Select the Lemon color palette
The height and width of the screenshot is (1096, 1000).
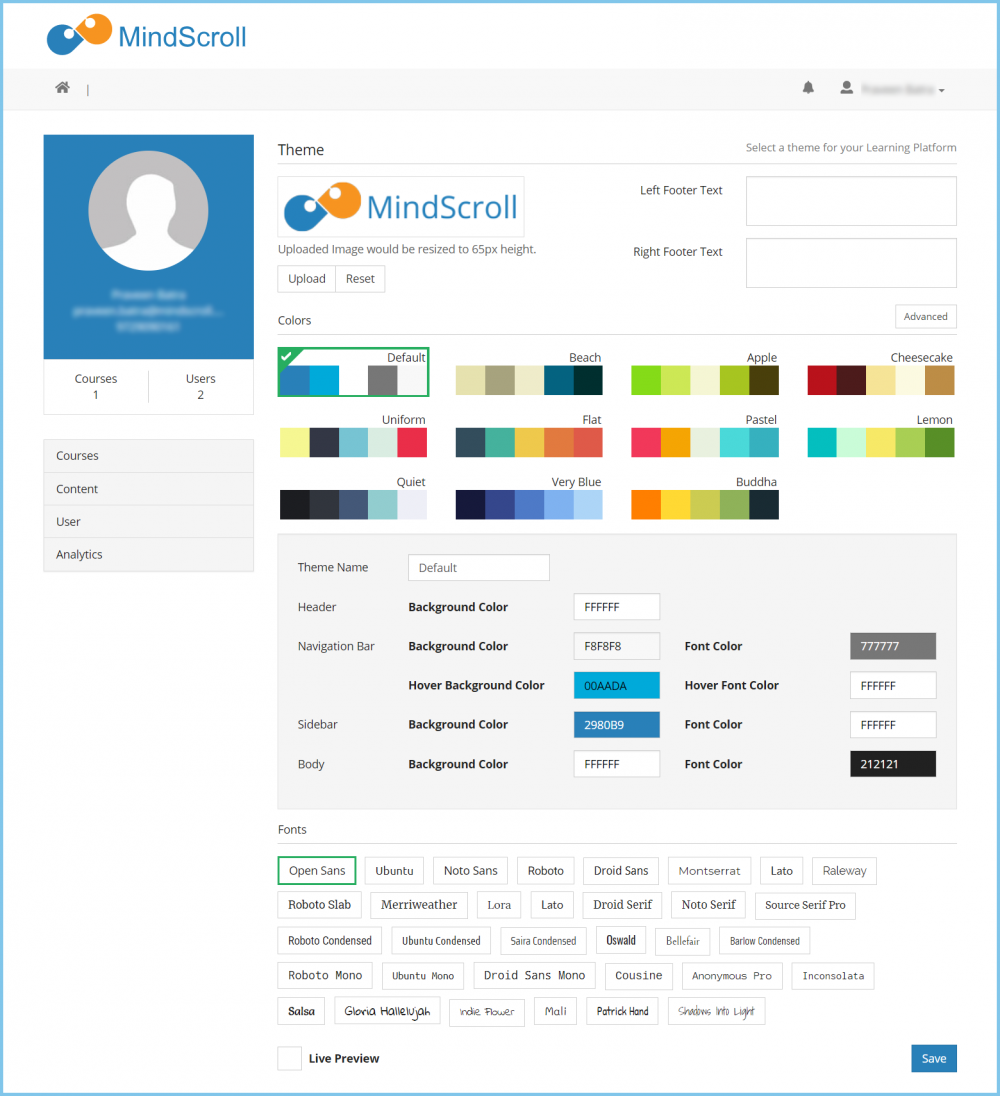(881, 435)
